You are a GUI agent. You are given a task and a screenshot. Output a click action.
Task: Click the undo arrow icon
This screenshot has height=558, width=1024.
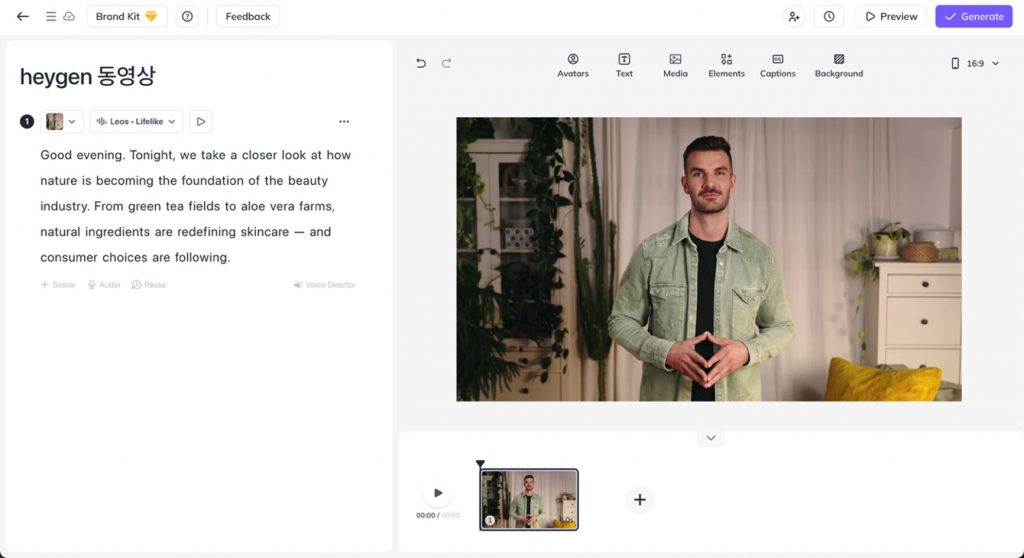421,63
